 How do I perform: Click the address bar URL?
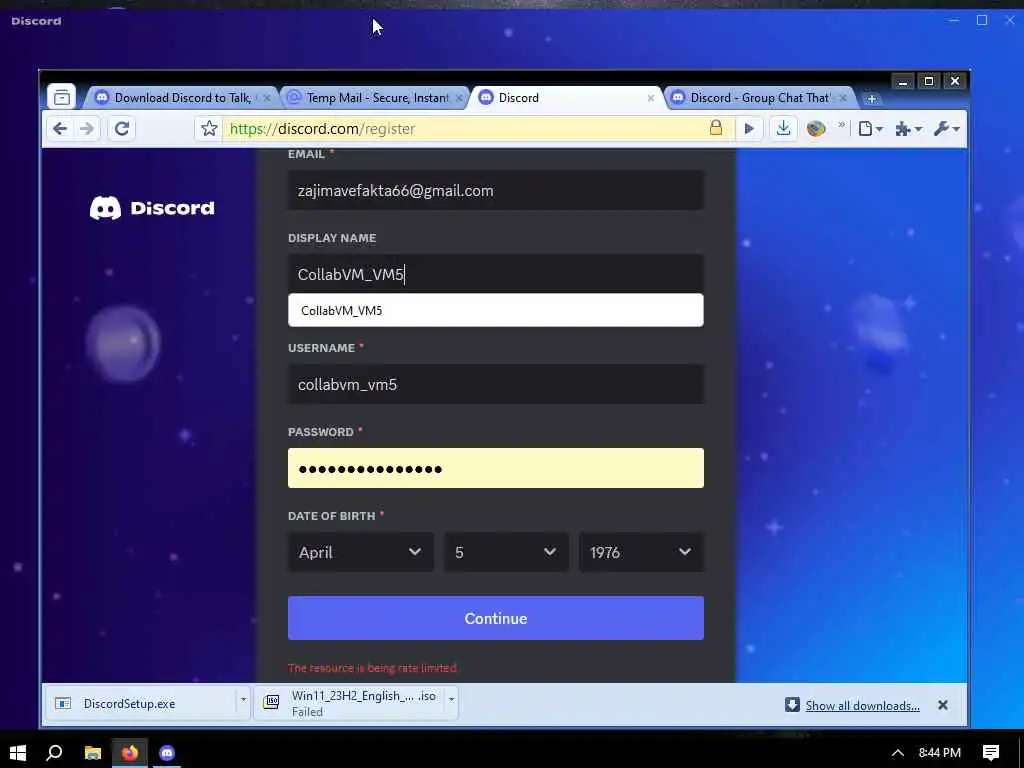coord(322,129)
